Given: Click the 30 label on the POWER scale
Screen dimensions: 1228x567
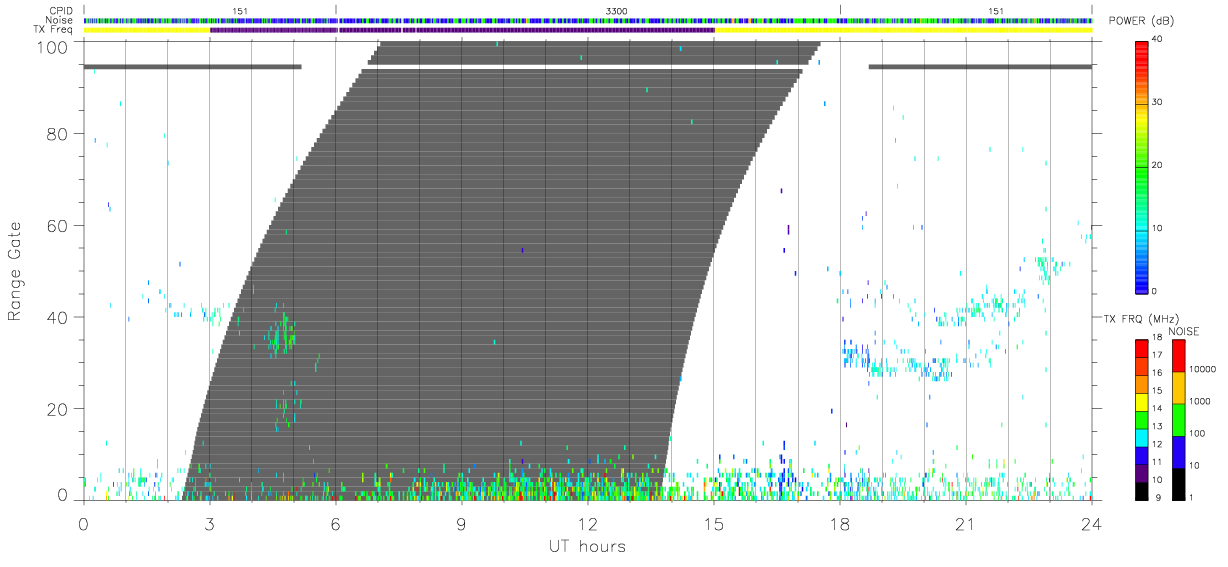Looking at the screenshot, I should [1159, 103].
